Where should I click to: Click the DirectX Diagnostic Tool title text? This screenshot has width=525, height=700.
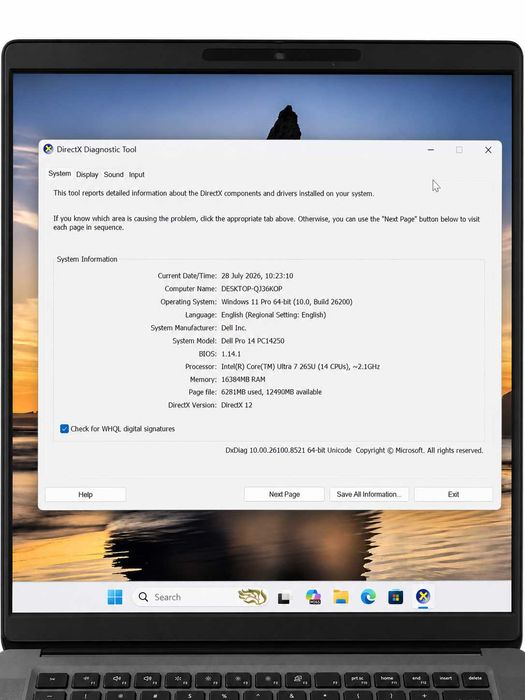tap(96, 150)
